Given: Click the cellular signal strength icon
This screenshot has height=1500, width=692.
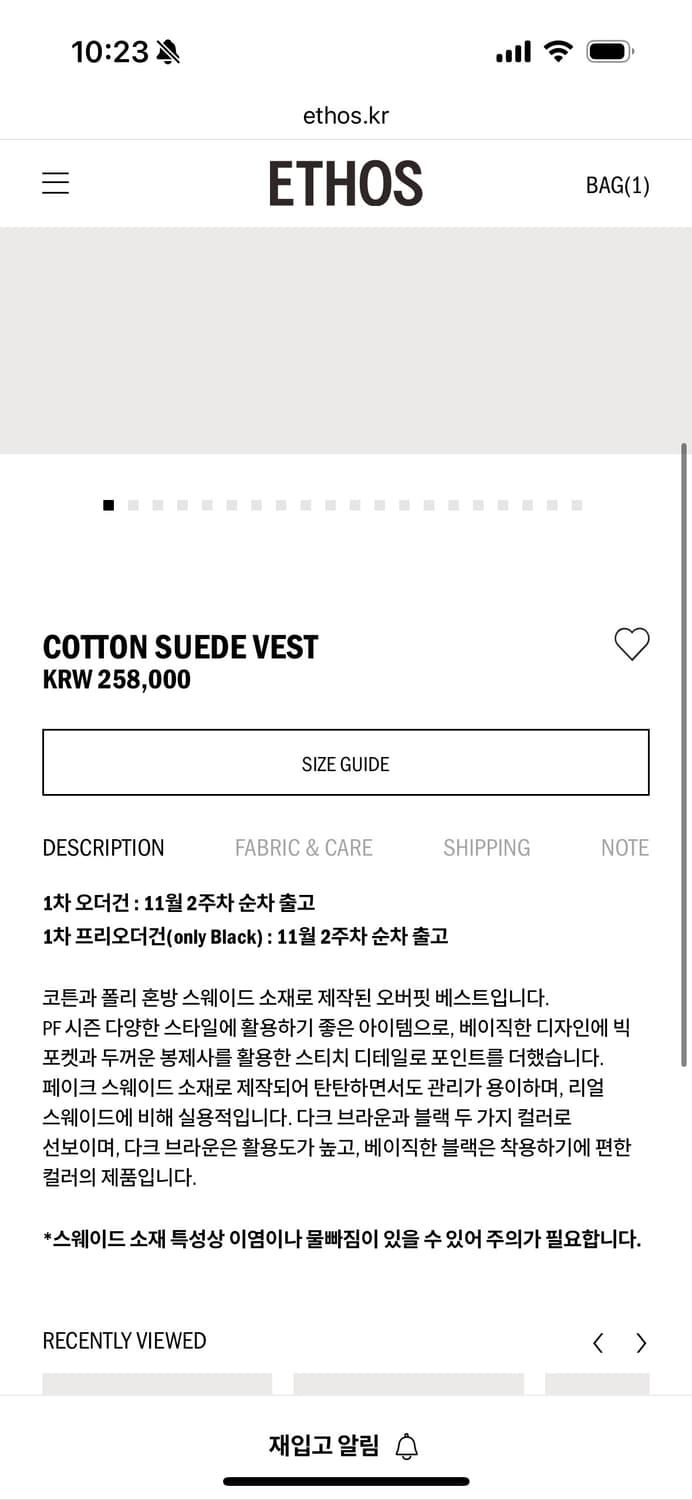Looking at the screenshot, I should point(512,50).
